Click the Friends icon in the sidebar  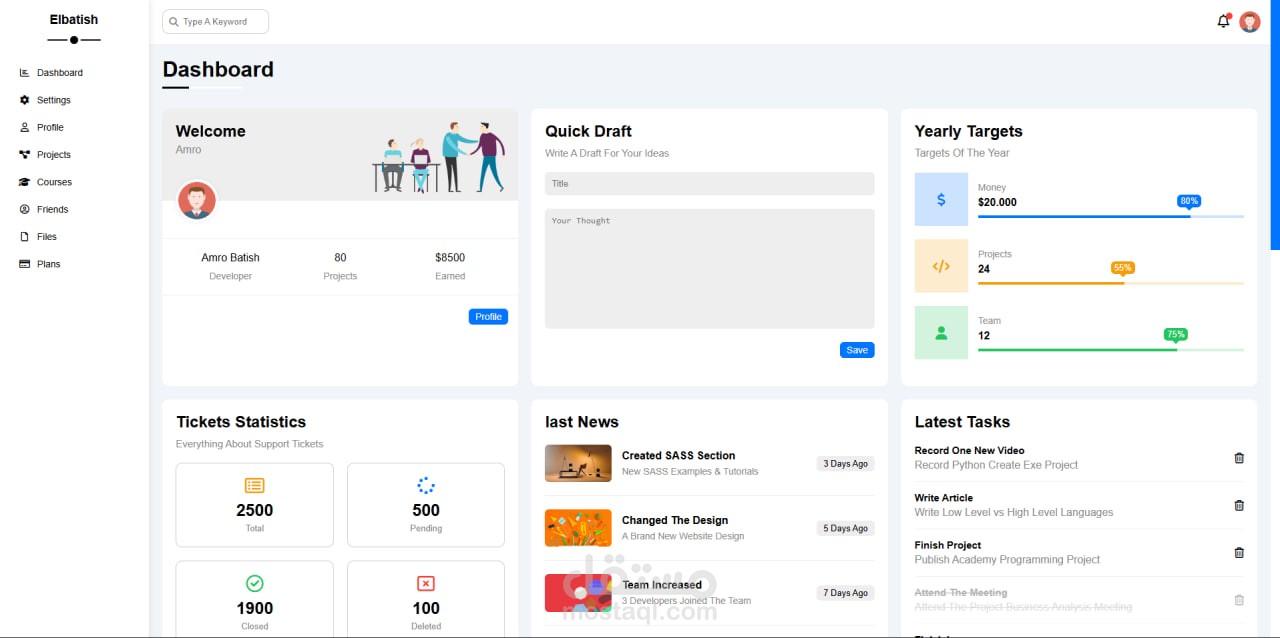(x=23, y=209)
